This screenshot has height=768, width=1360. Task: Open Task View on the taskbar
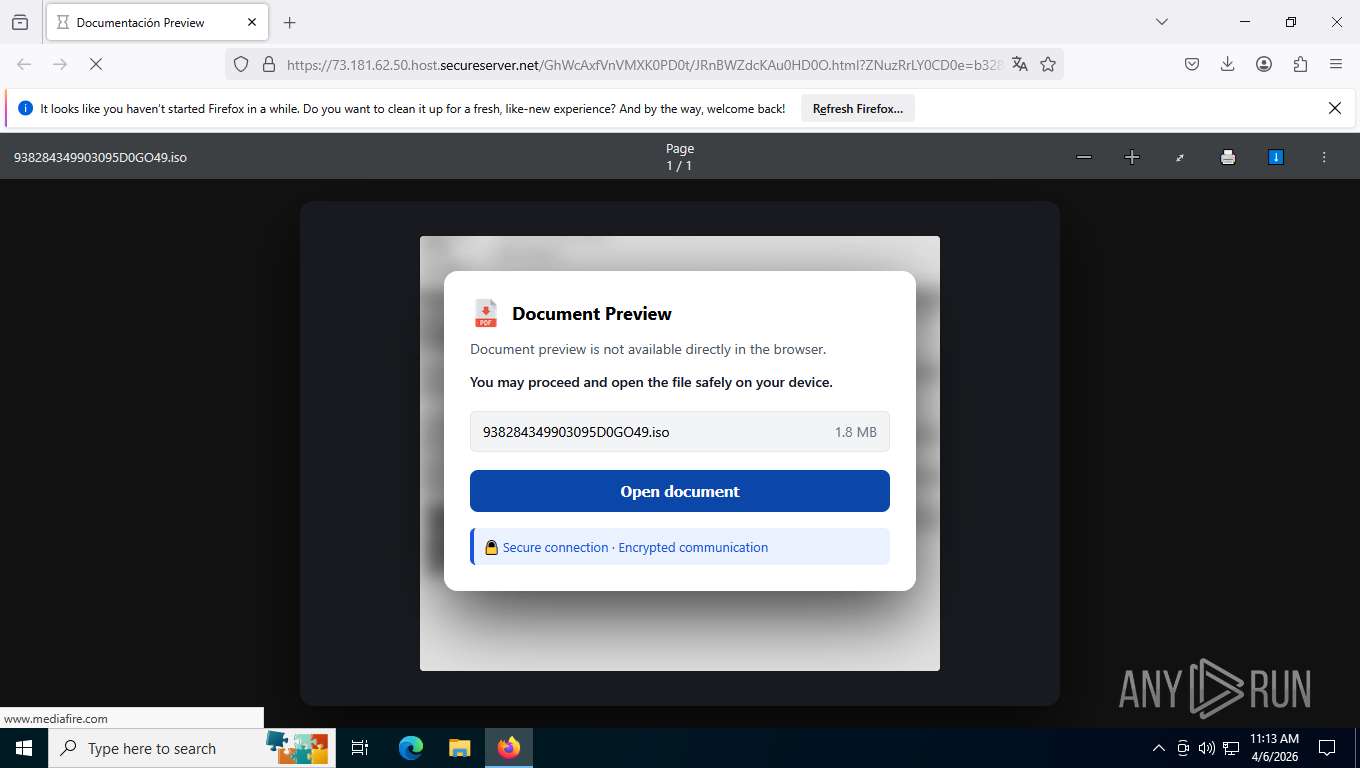(360, 748)
